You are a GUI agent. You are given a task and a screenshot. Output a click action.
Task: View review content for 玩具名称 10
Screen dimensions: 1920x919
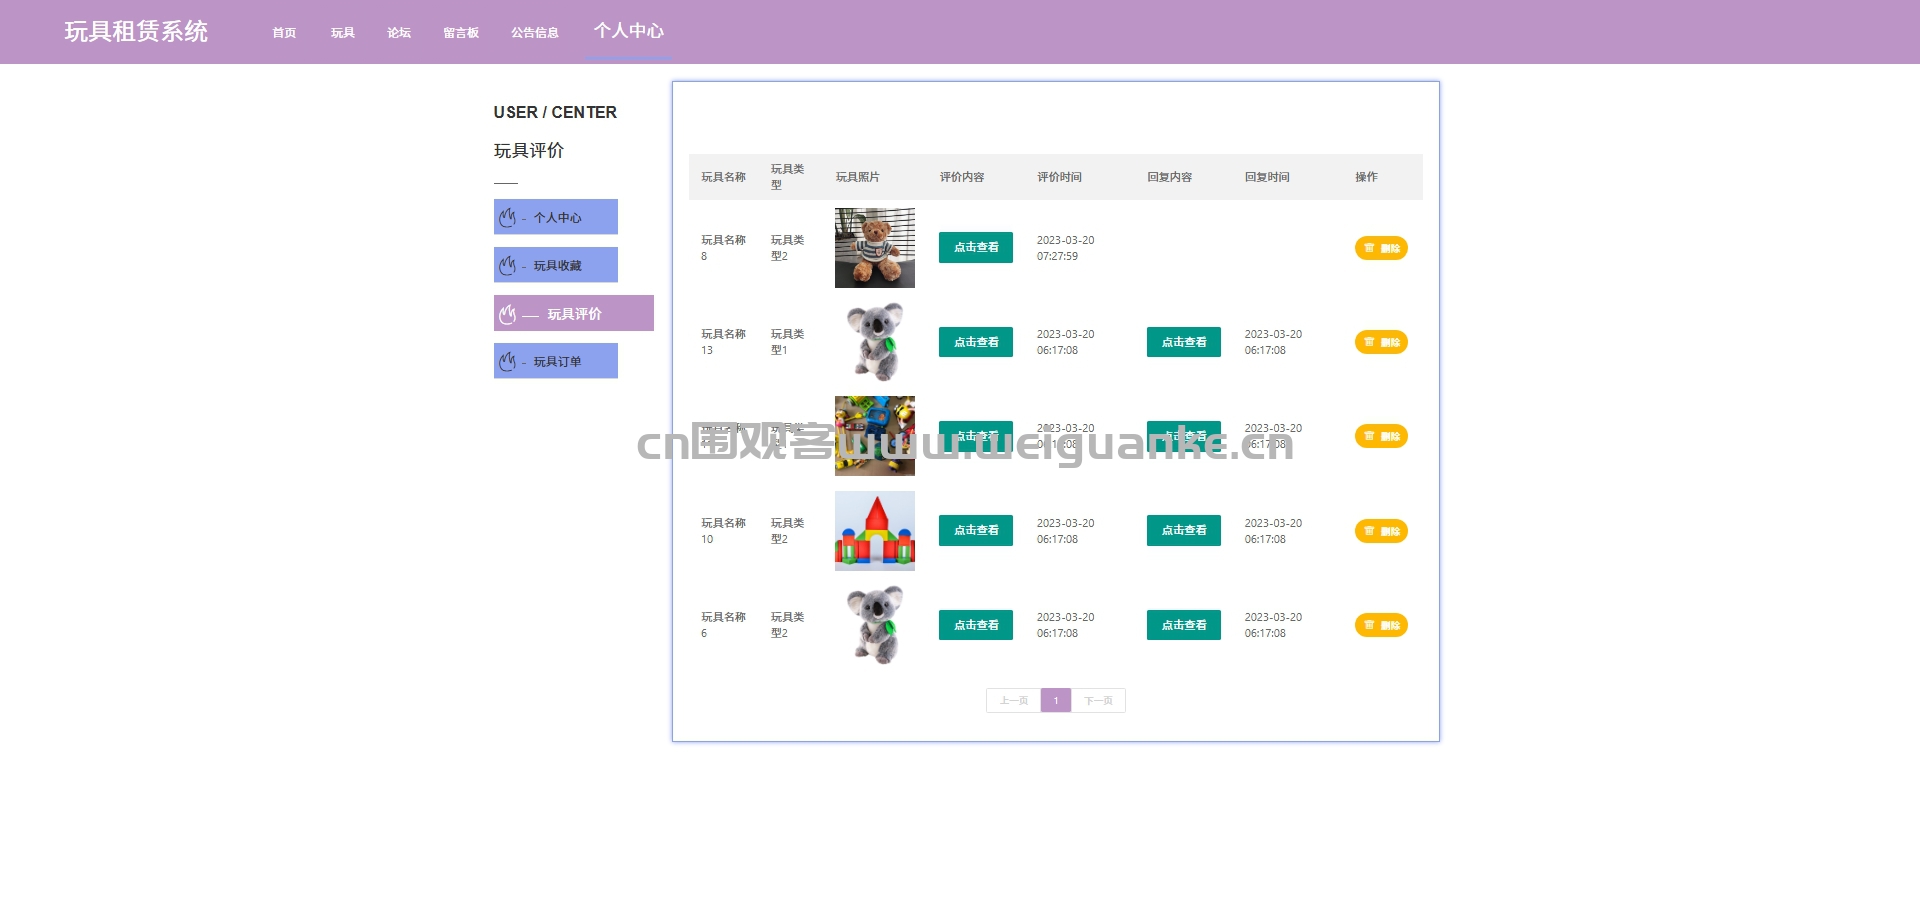(x=976, y=530)
